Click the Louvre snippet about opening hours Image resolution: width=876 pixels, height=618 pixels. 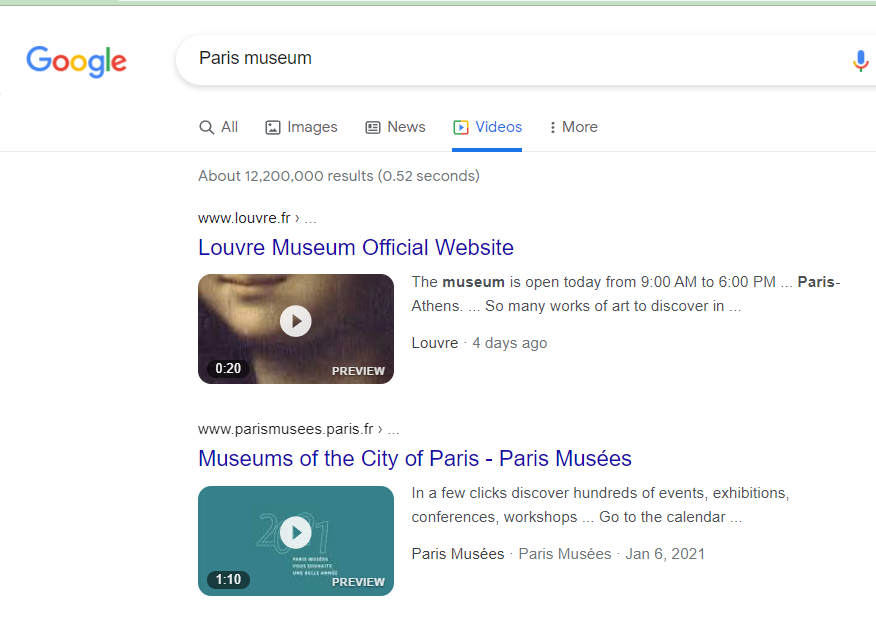point(626,294)
